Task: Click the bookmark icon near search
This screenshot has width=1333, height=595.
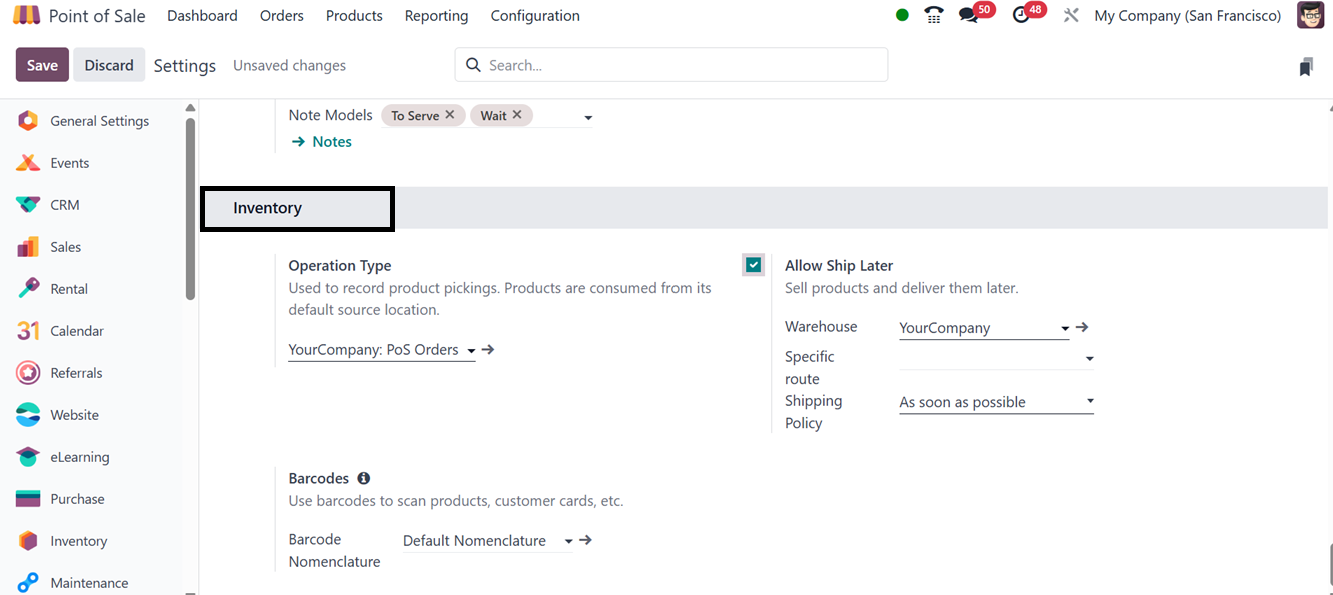Action: point(1306,67)
